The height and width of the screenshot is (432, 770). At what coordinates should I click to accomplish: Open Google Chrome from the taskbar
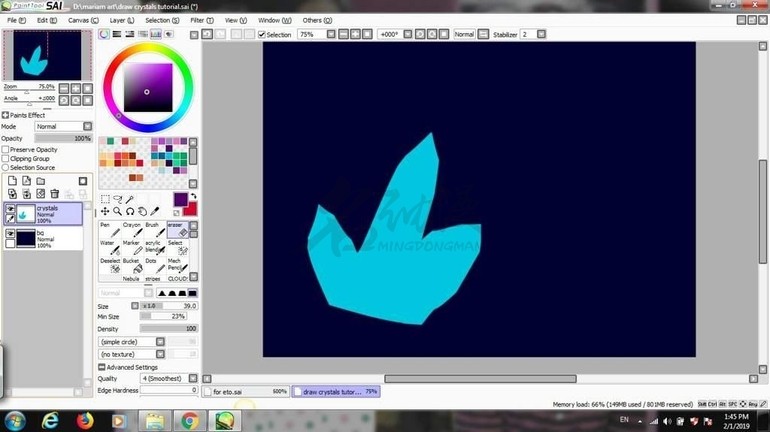click(x=188, y=420)
